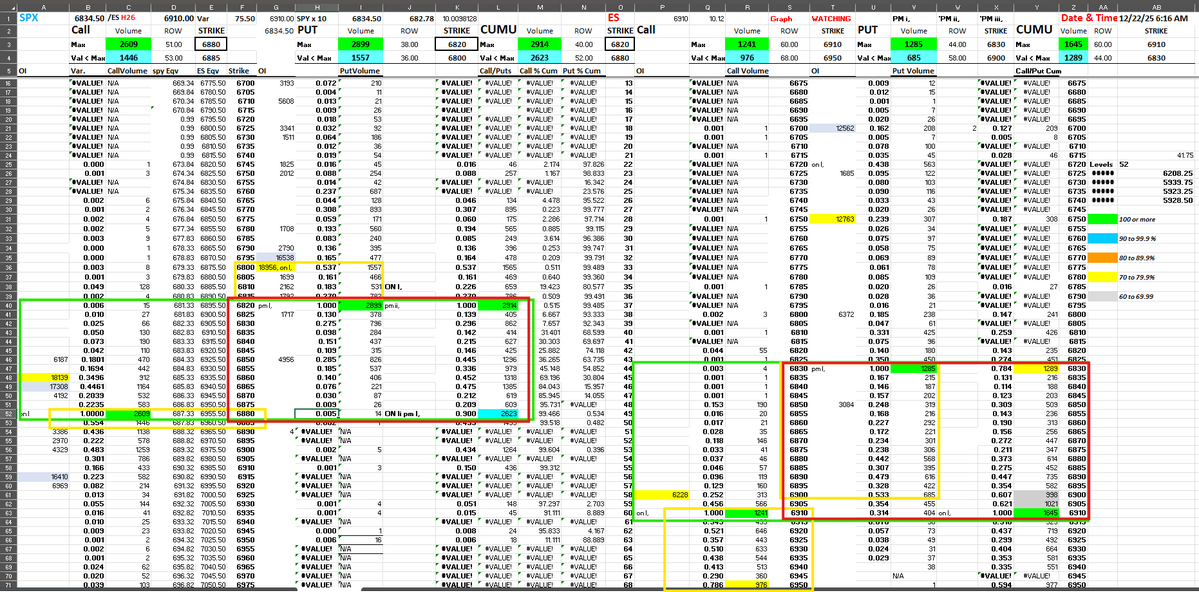Select the 'ON li pm l,' note cell

(411, 415)
